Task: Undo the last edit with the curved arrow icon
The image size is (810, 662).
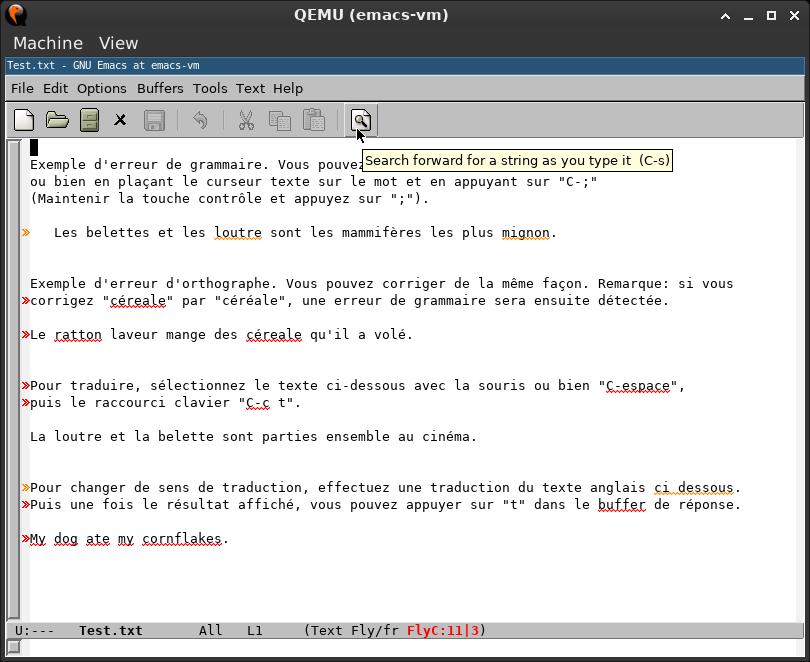Action: [199, 120]
